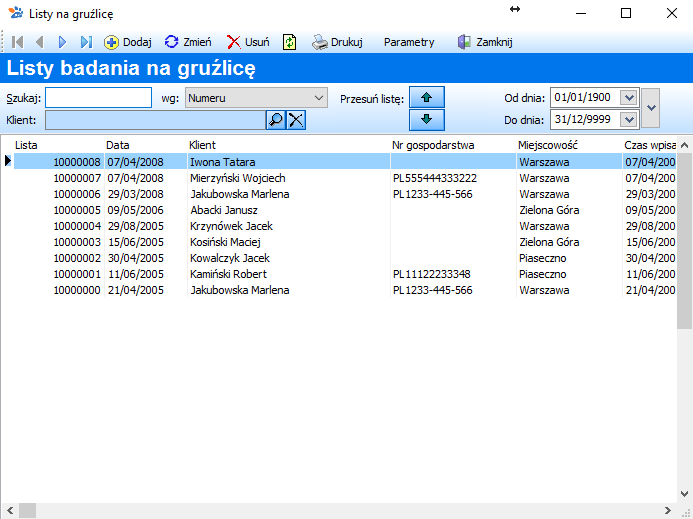The image size is (693, 519).
Task: Click farm number PL555444333222
Action: tap(435, 178)
